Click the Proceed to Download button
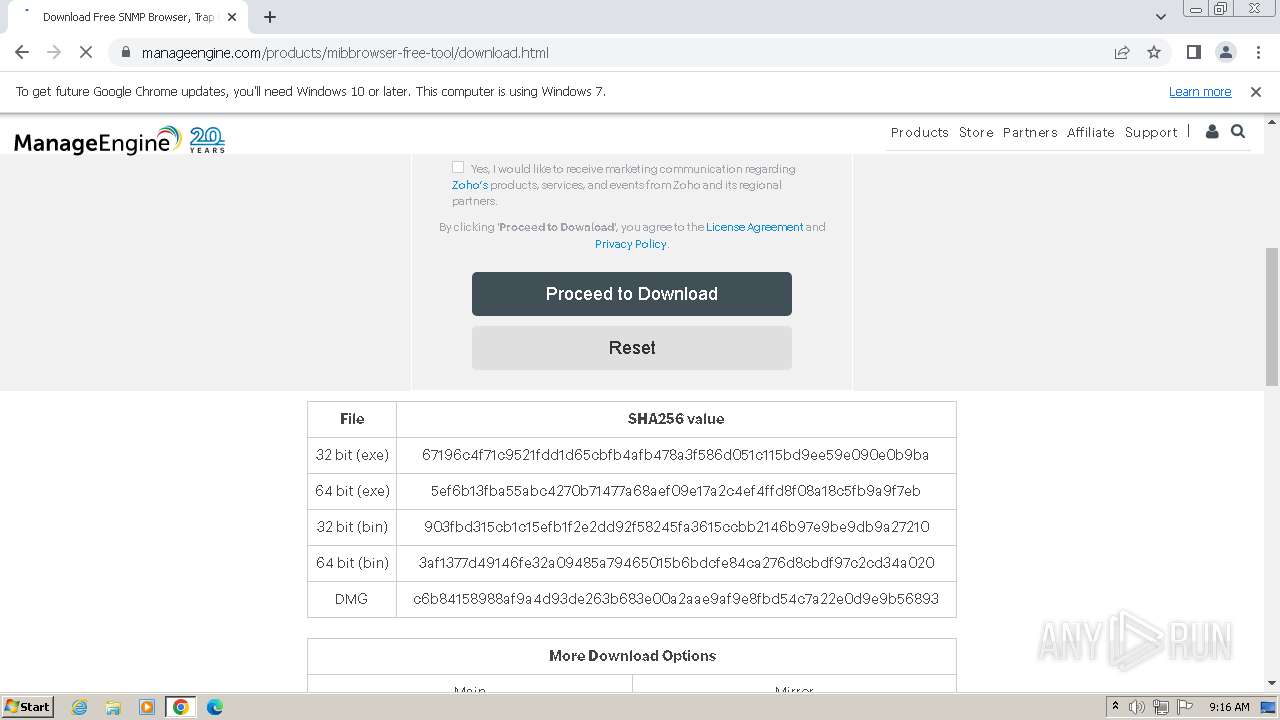 coord(632,294)
